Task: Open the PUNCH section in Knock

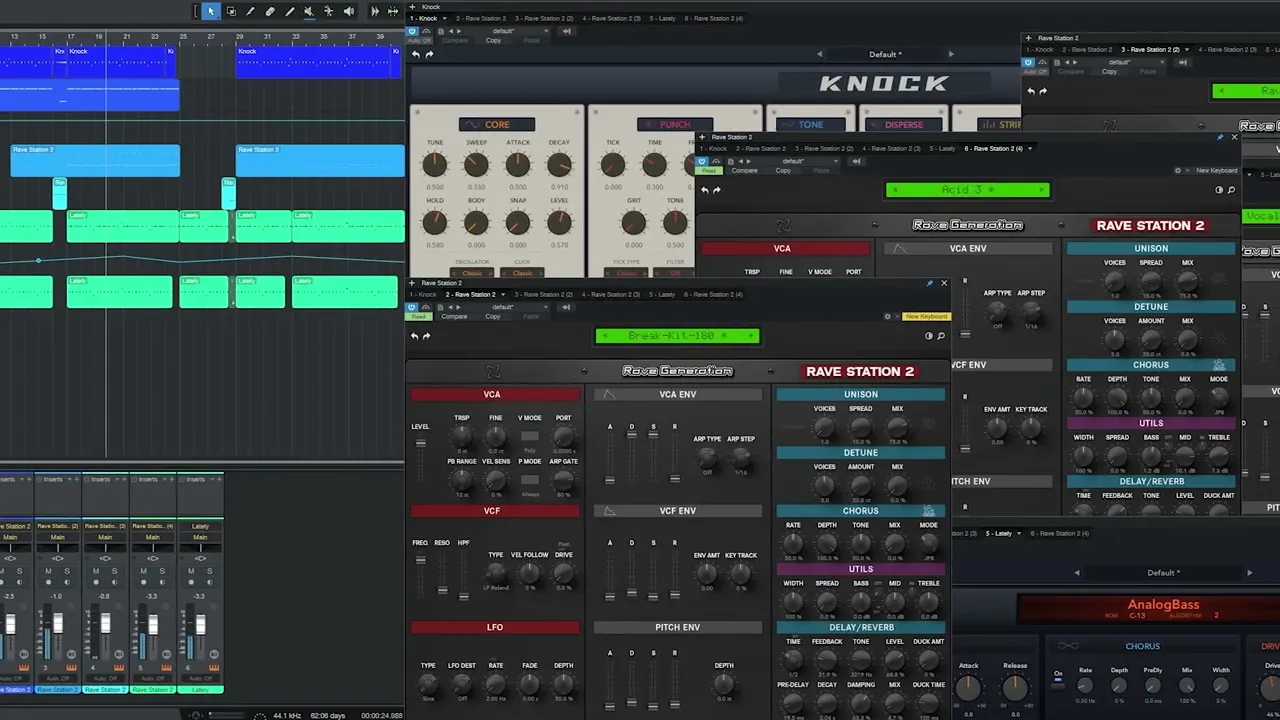Action: [x=673, y=124]
